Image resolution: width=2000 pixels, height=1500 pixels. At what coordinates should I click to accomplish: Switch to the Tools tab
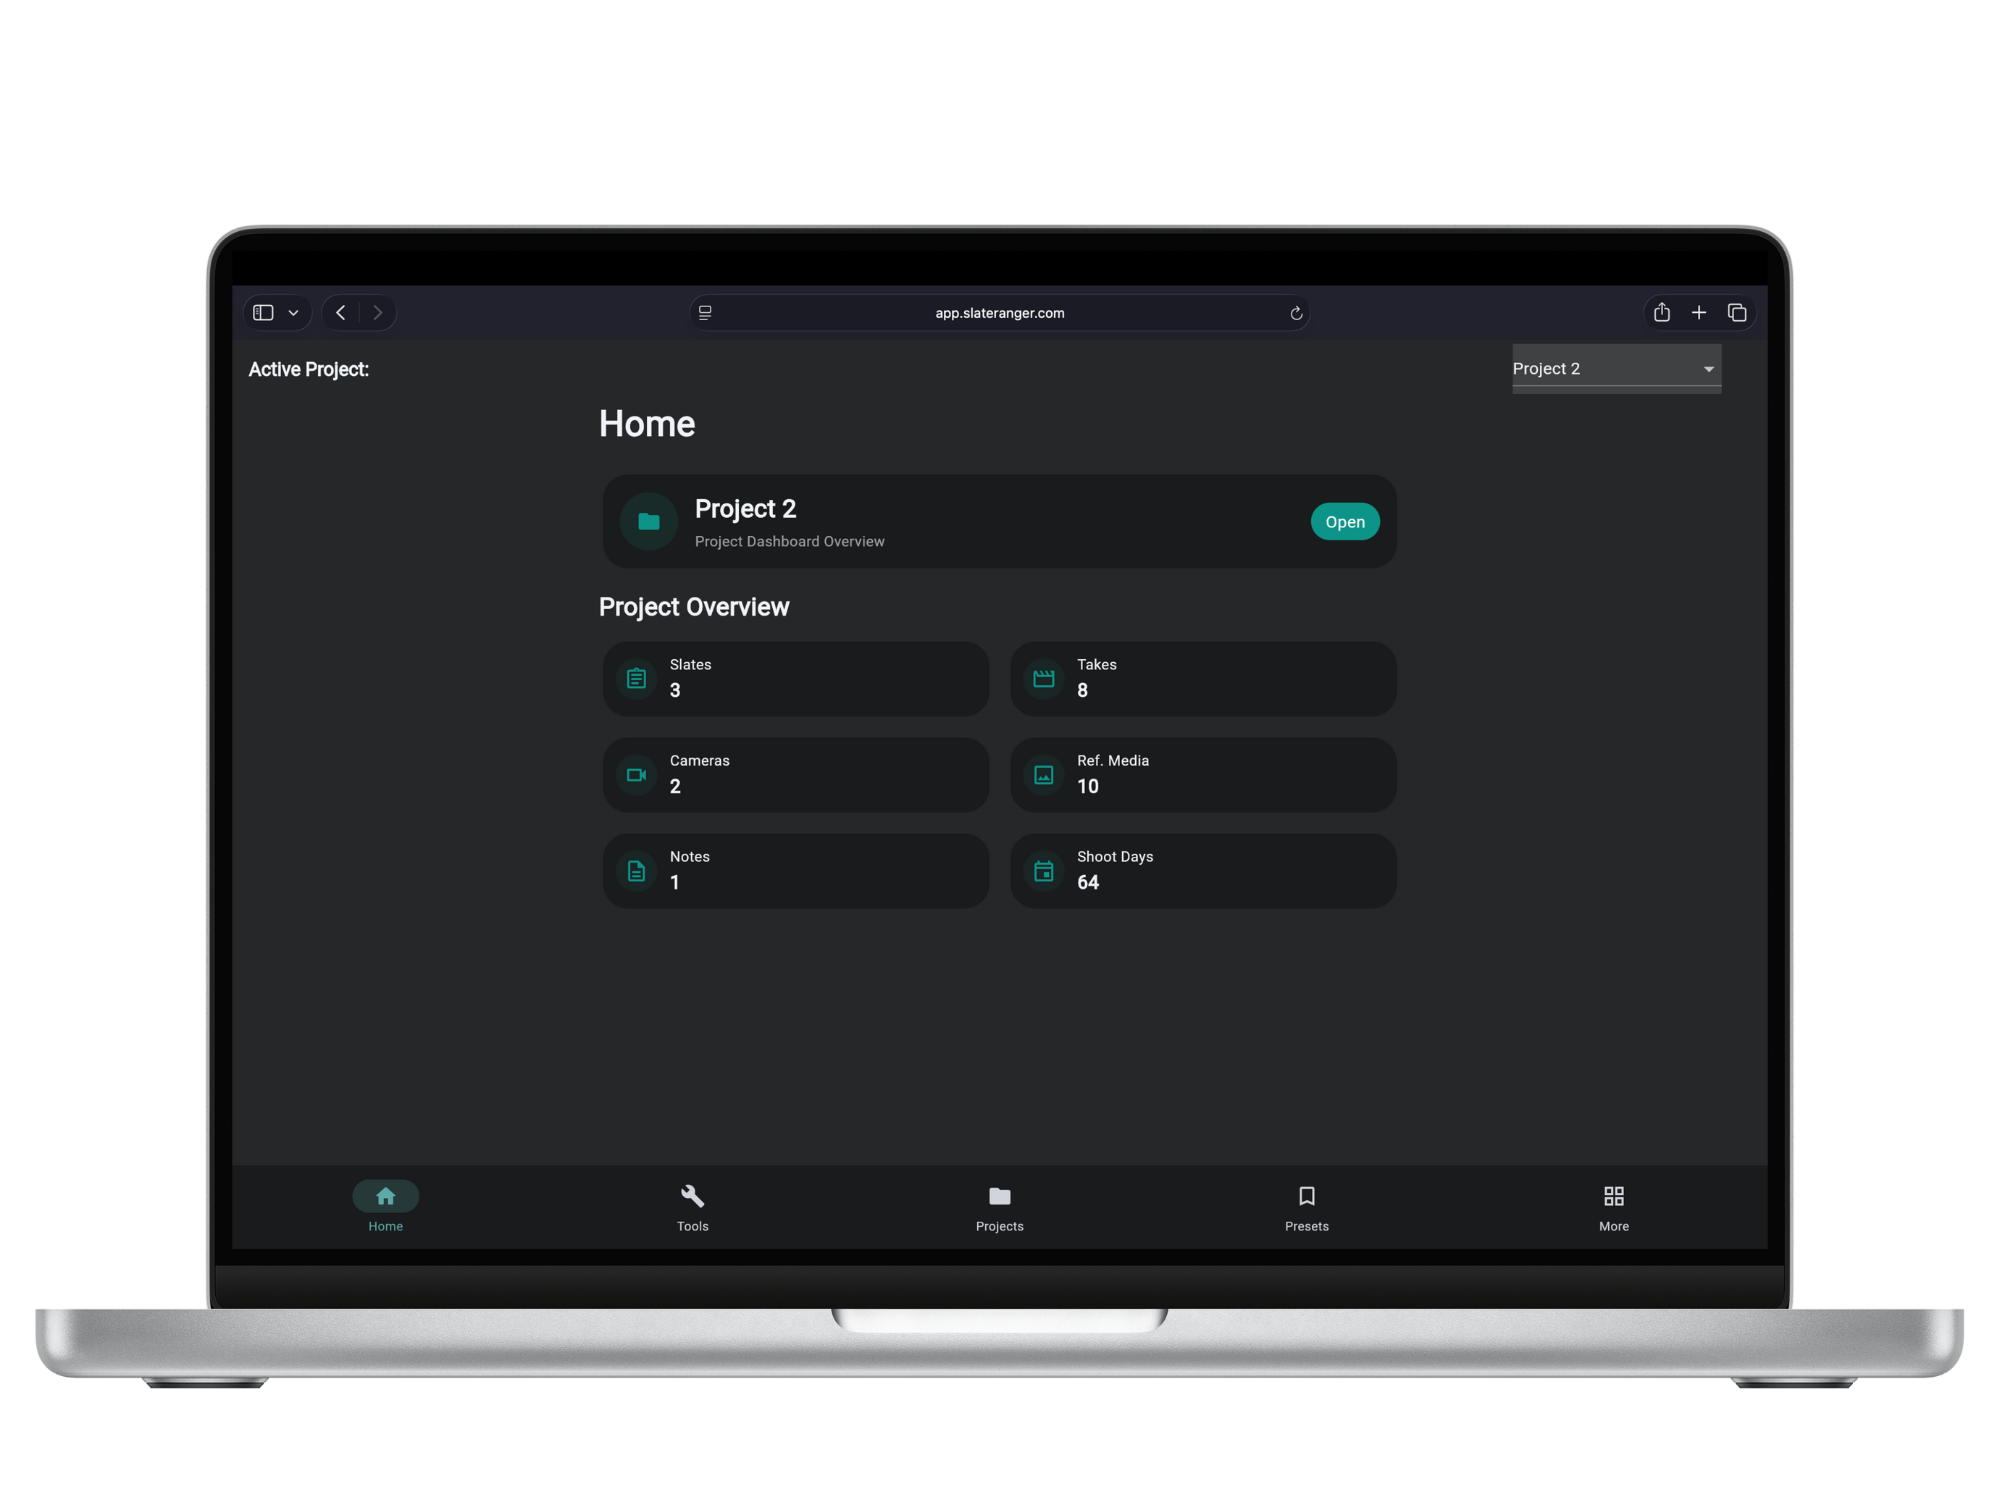(692, 1207)
